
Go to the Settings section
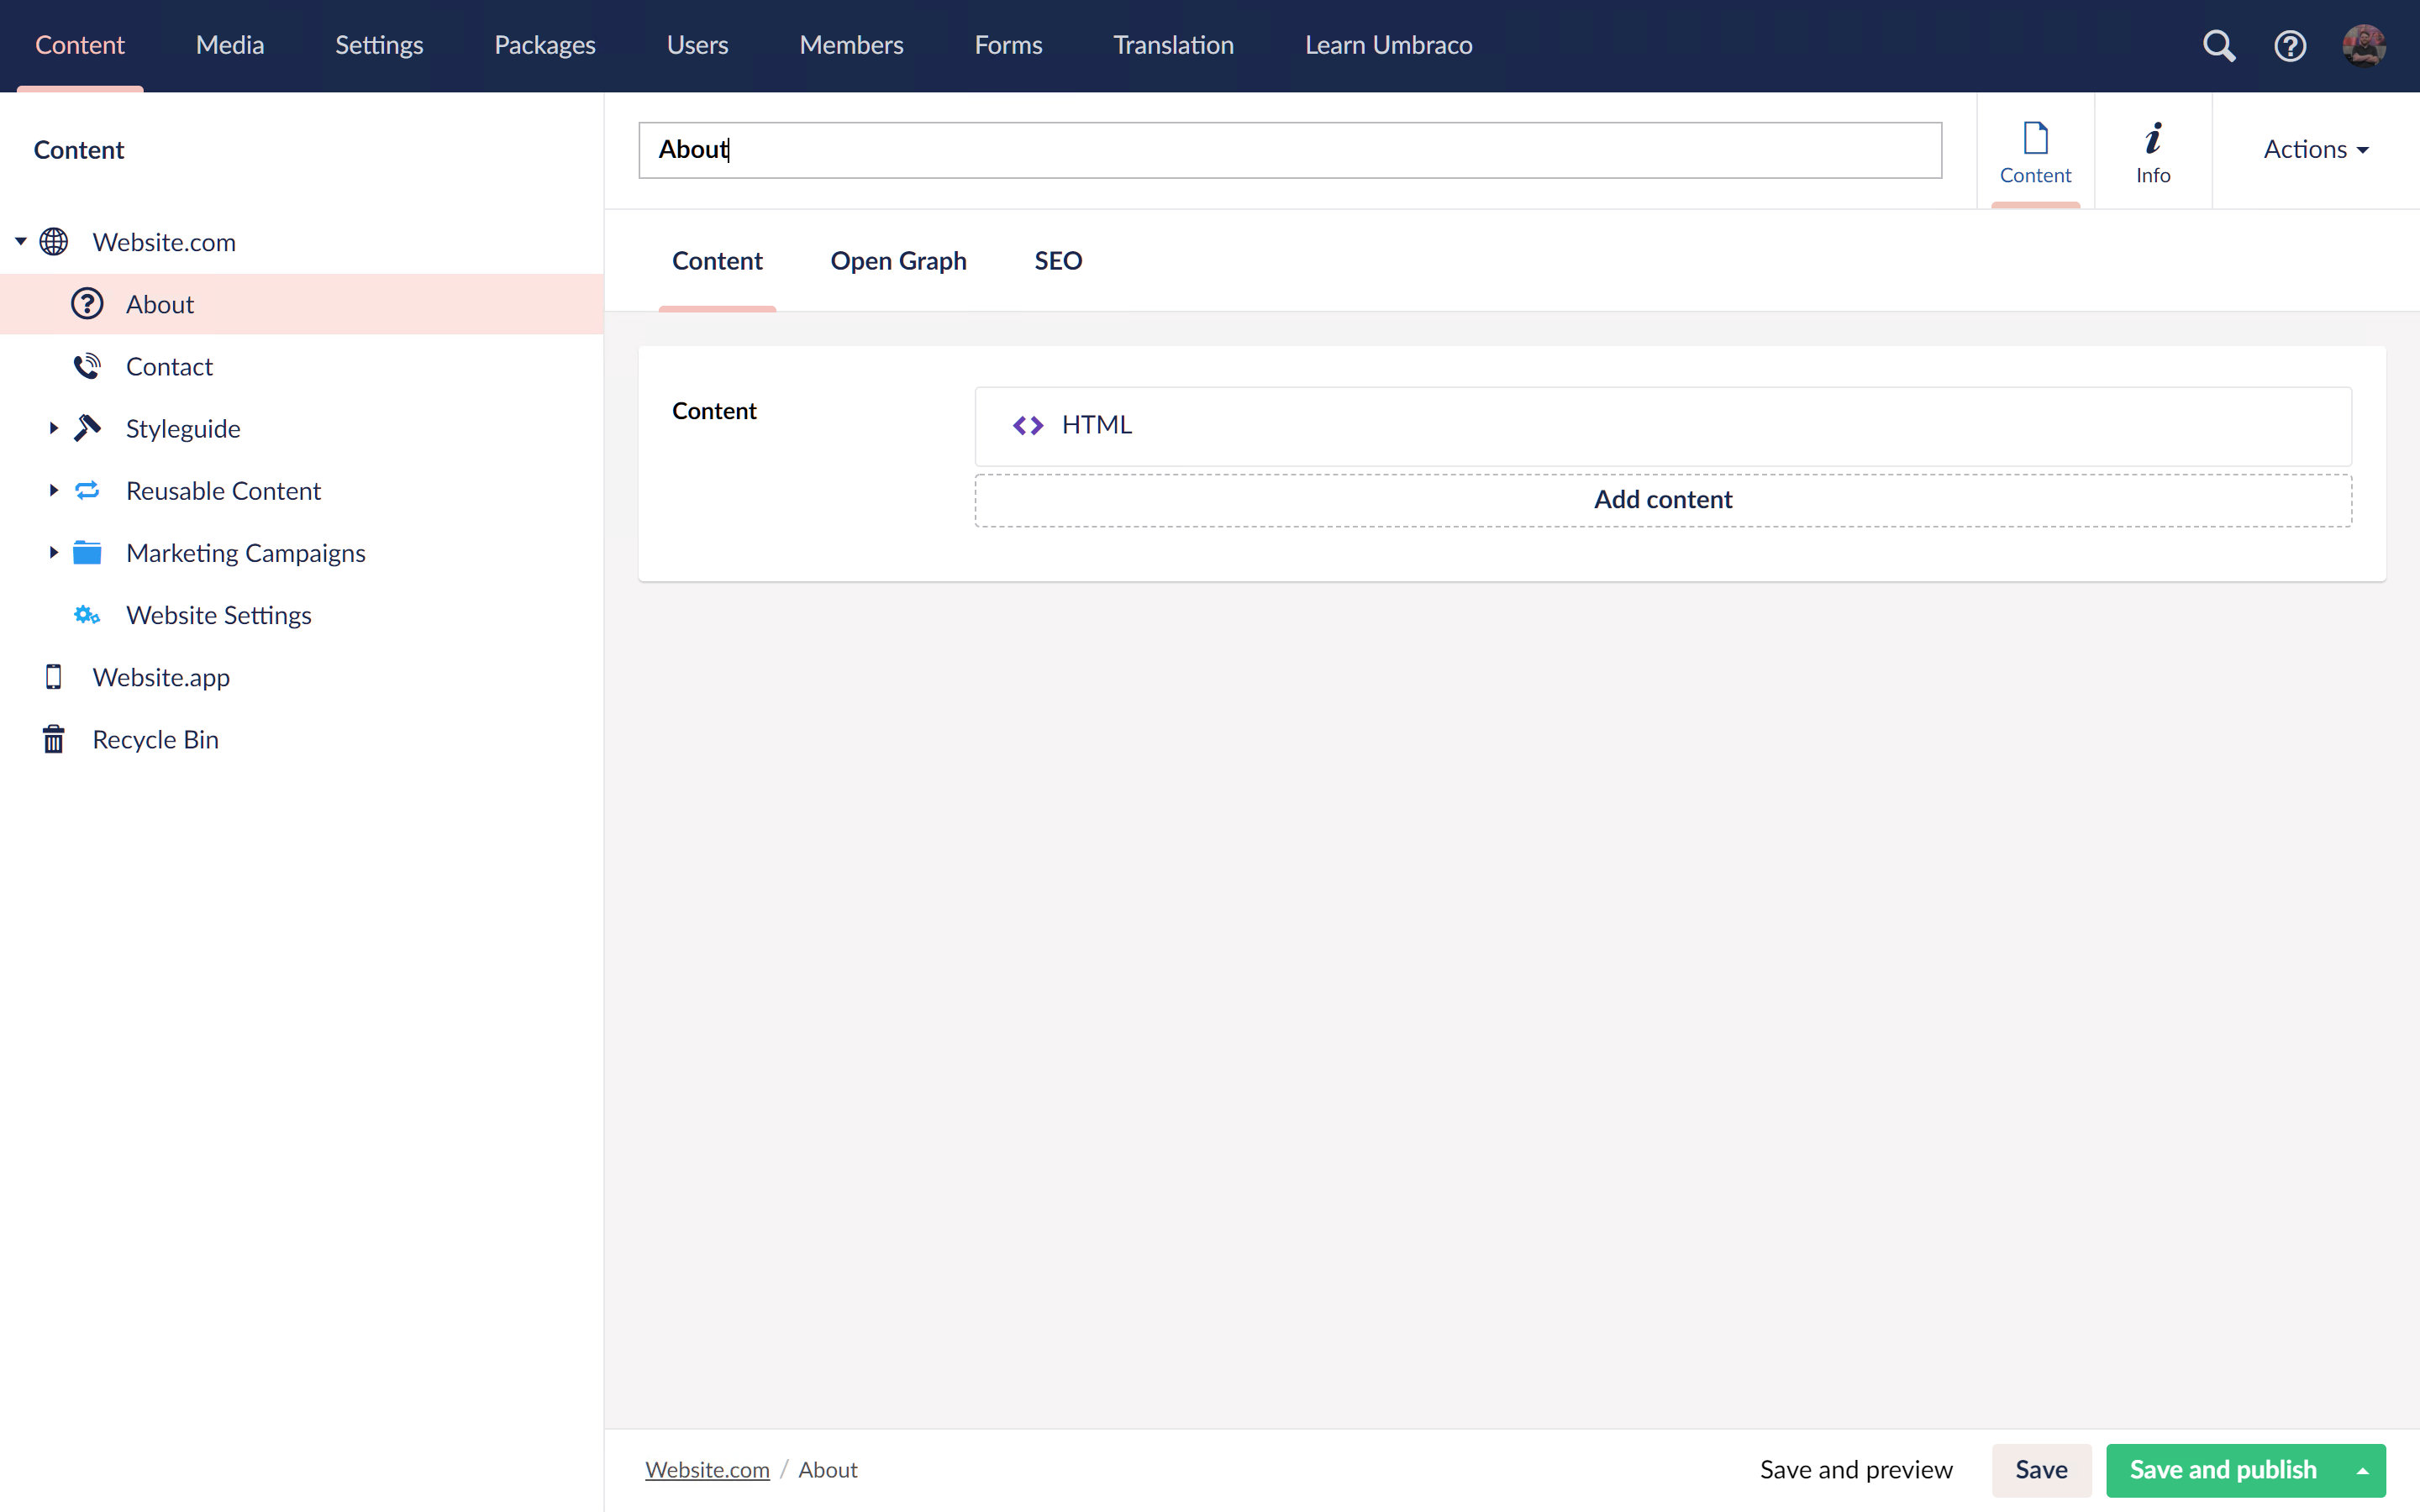point(379,46)
